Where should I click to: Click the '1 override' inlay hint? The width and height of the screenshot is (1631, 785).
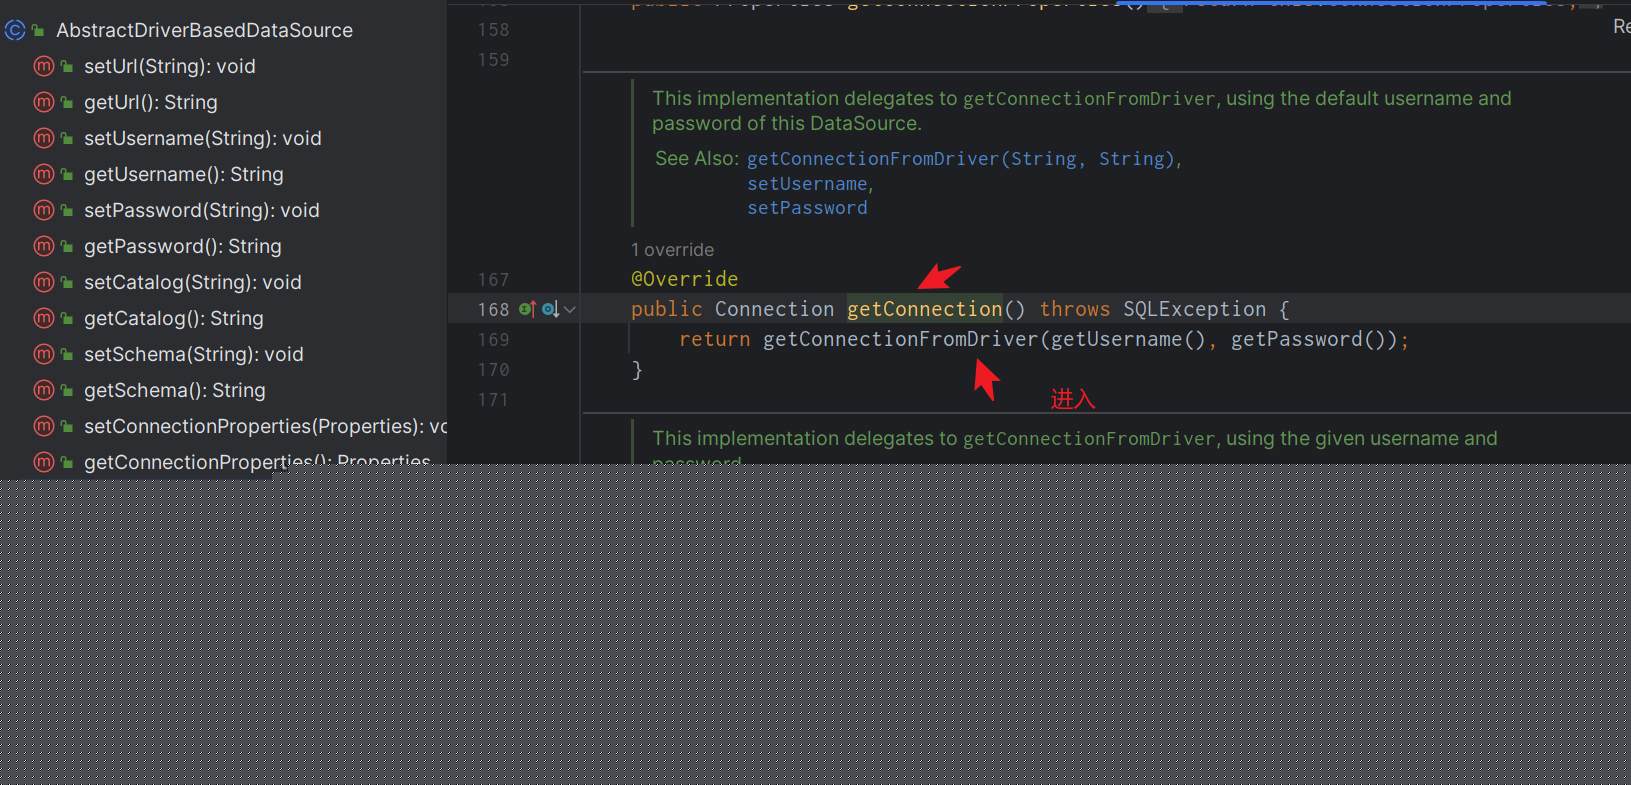[x=672, y=250]
